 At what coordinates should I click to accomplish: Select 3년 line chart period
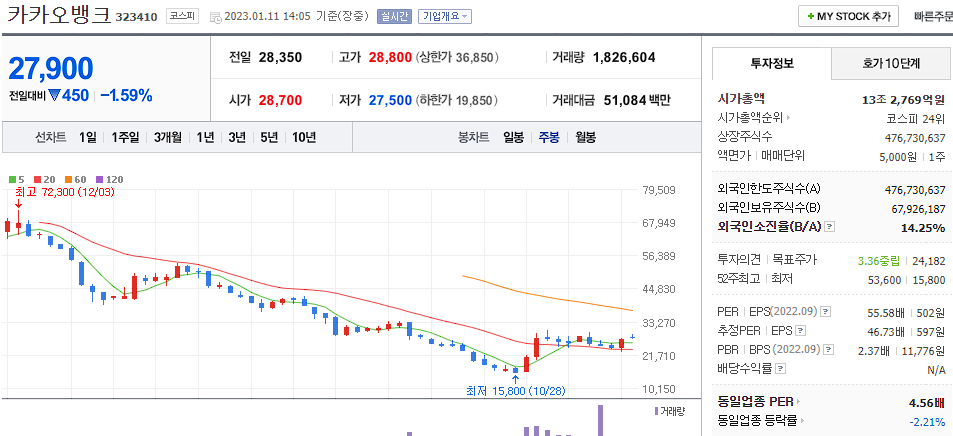237,137
